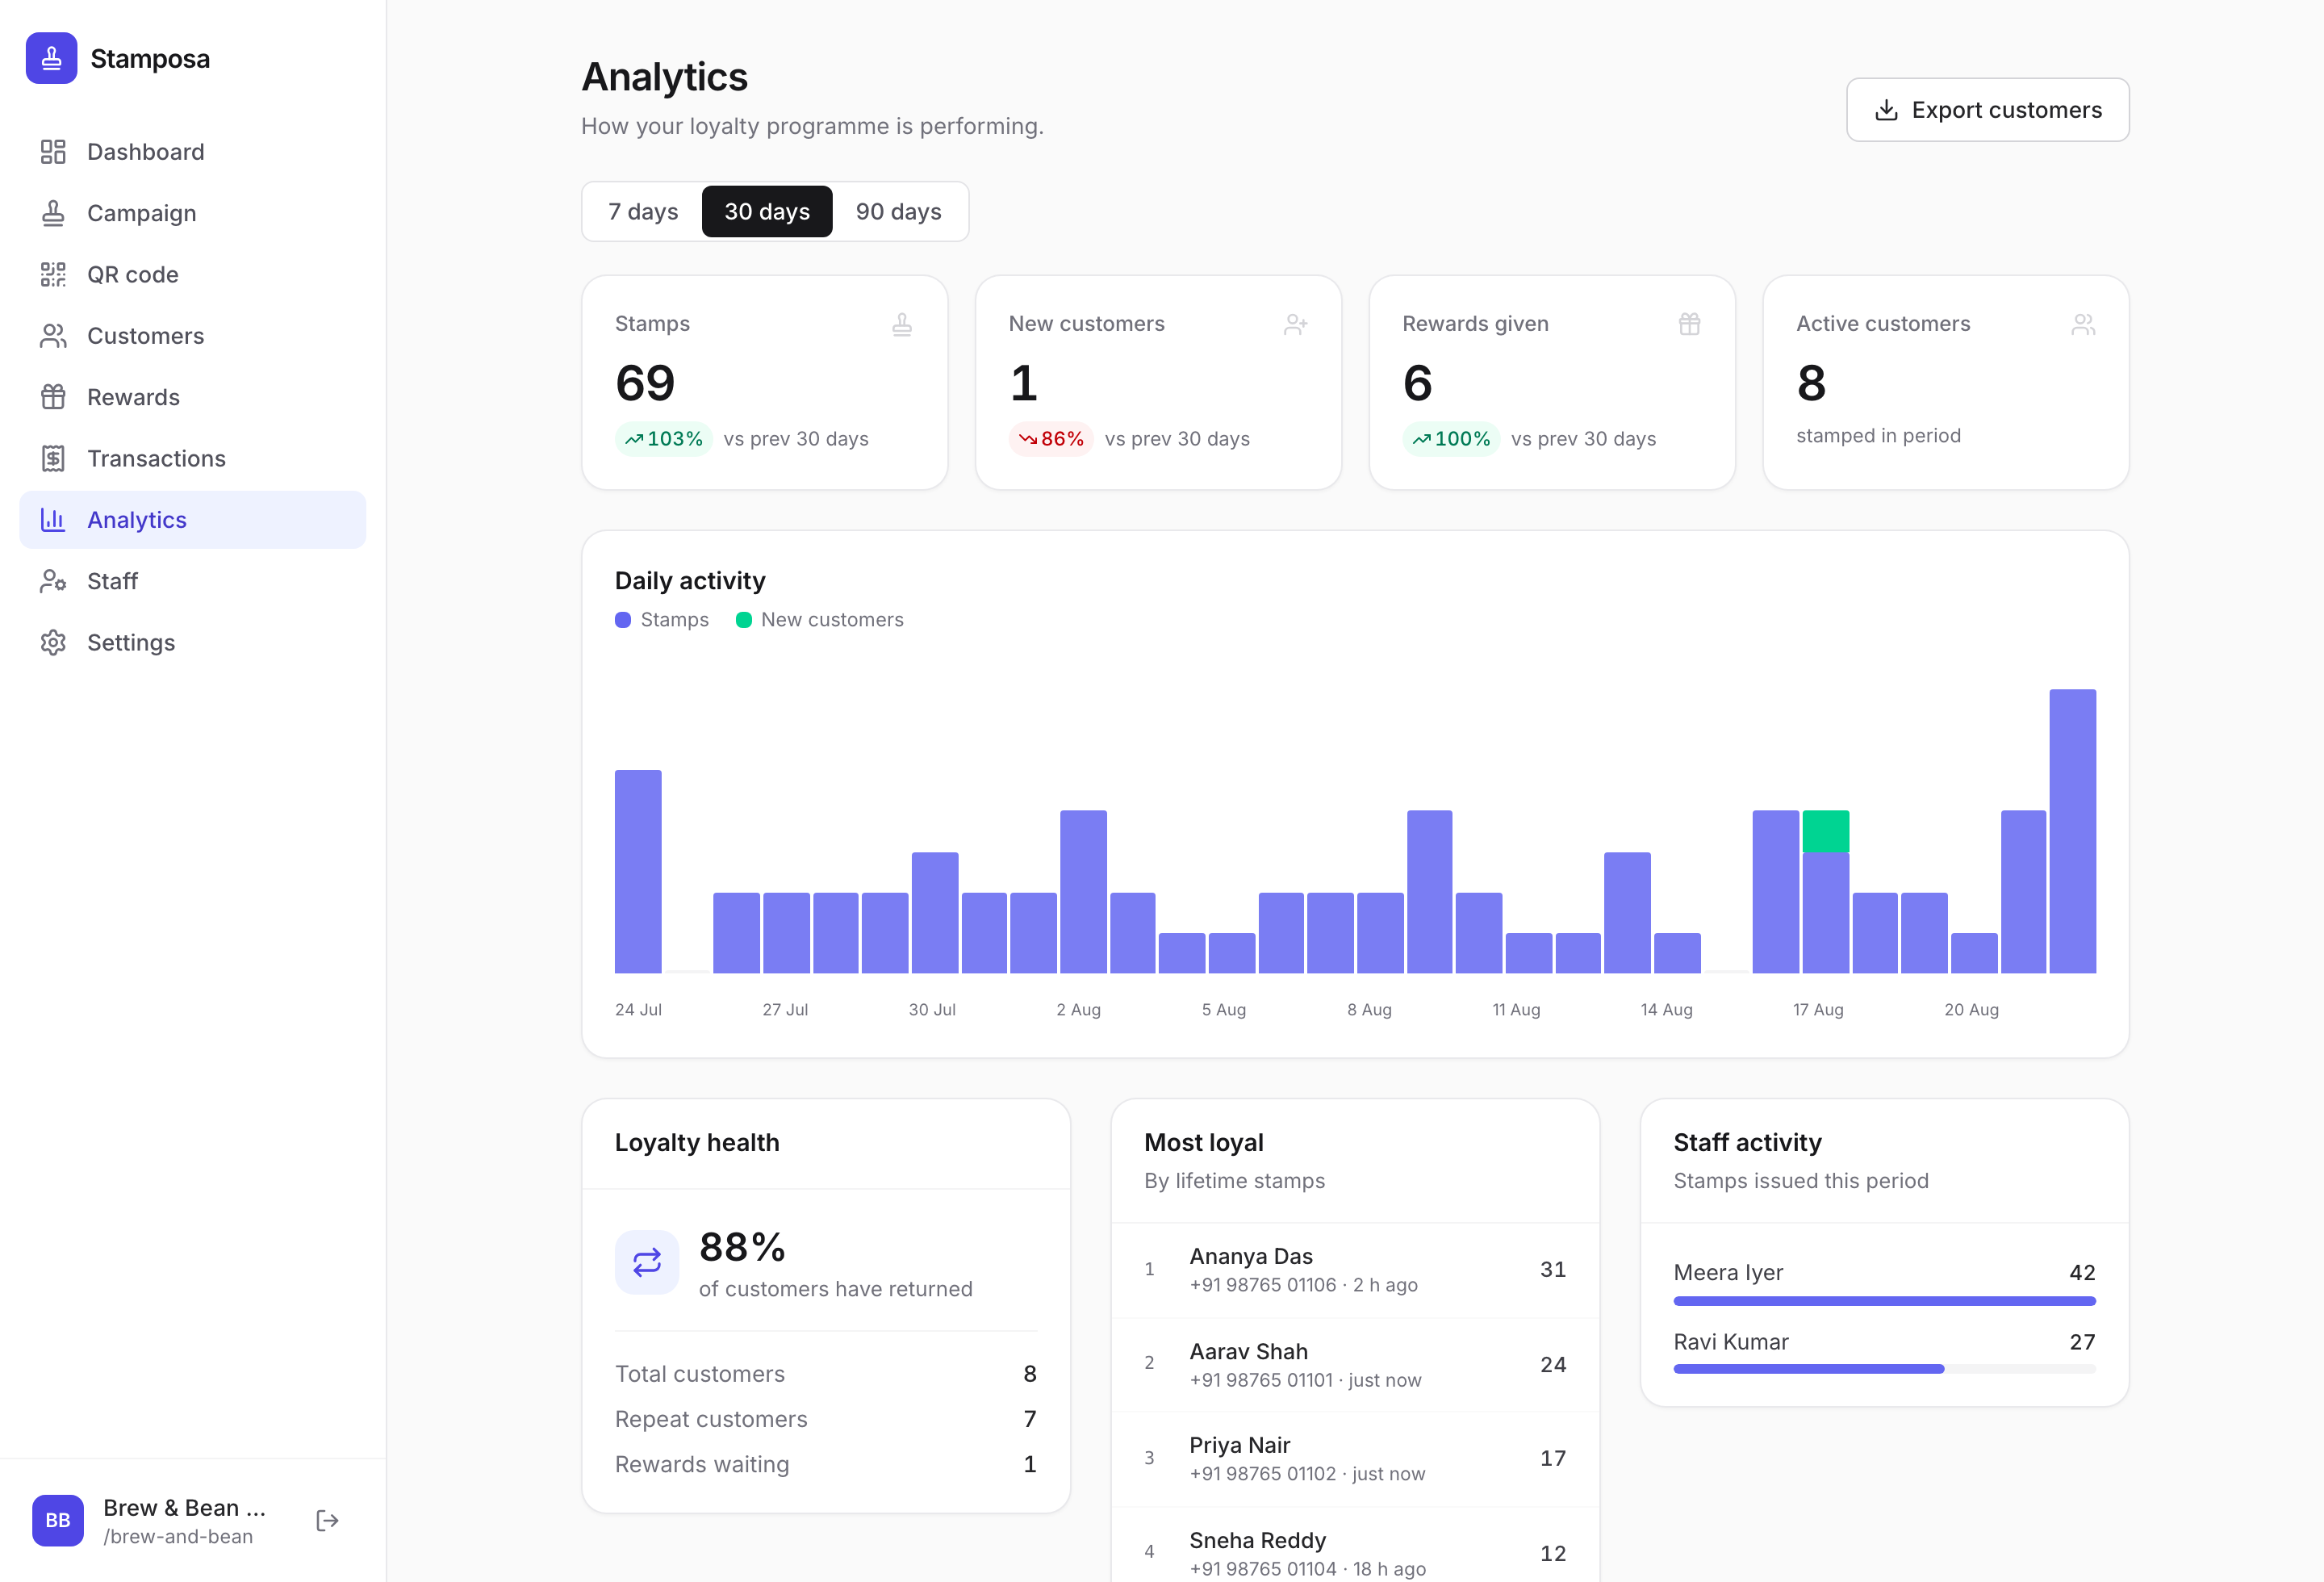Image resolution: width=2324 pixels, height=1582 pixels.
Task: Click the gift icon in Rewards given card
Action: 1689,324
